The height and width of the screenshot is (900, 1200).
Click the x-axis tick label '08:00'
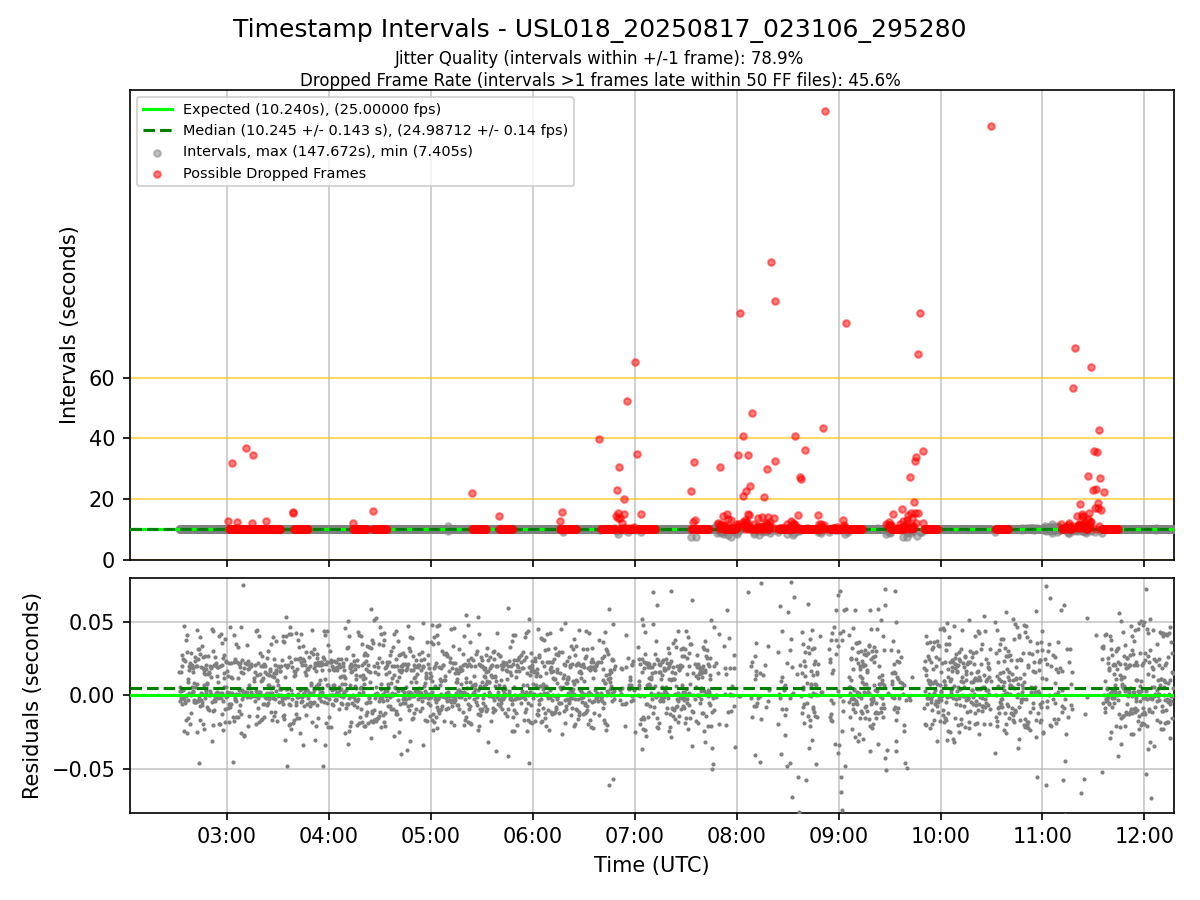[x=737, y=834]
